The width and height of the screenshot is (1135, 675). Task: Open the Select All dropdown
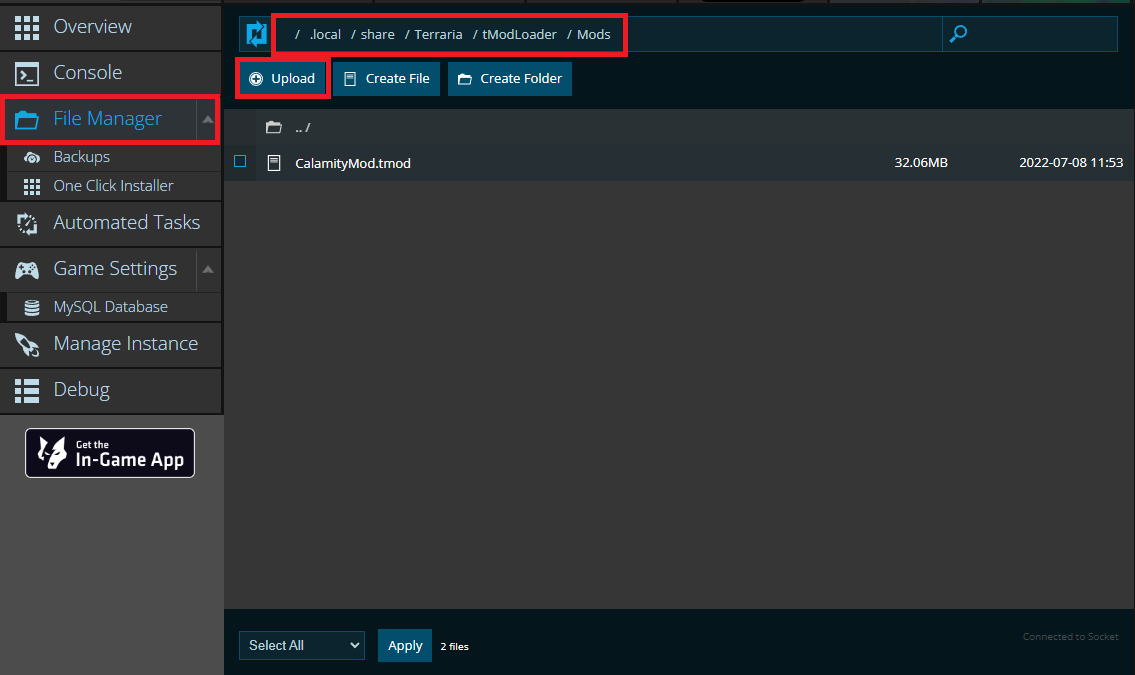tap(302, 646)
